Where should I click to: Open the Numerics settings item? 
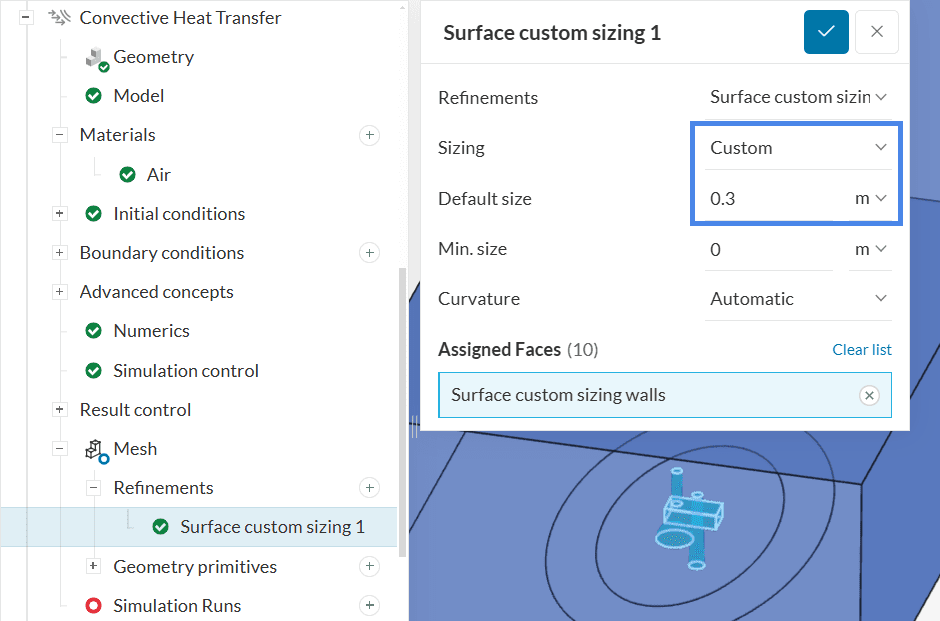click(151, 331)
